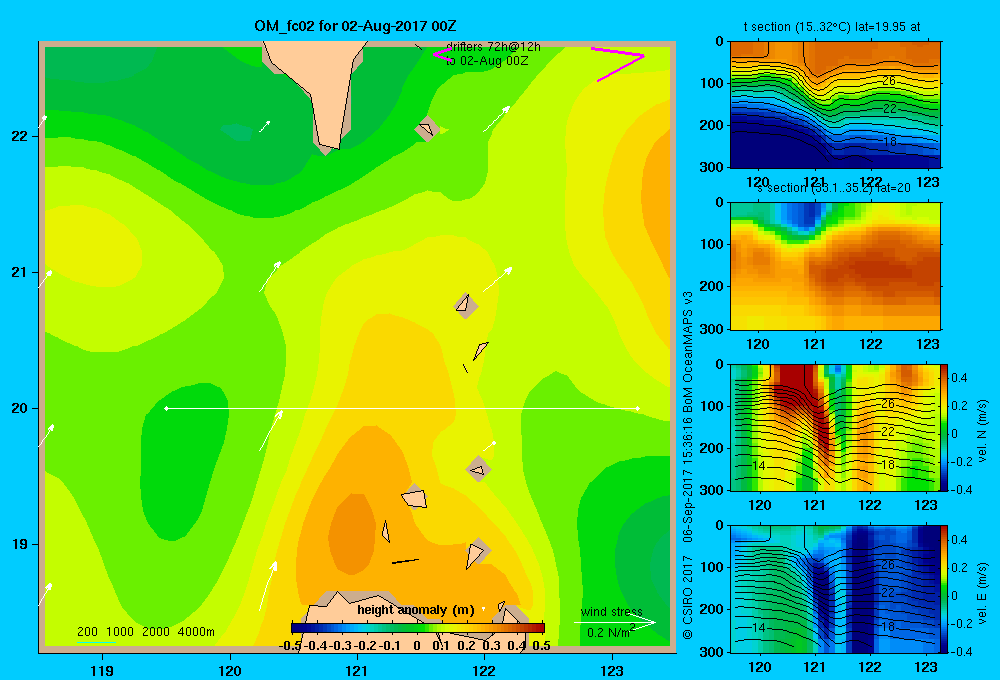The height and width of the screenshot is (680, 1000).
Task: Select the "drifters 72h@12h" label
Action: pos(493,47)
